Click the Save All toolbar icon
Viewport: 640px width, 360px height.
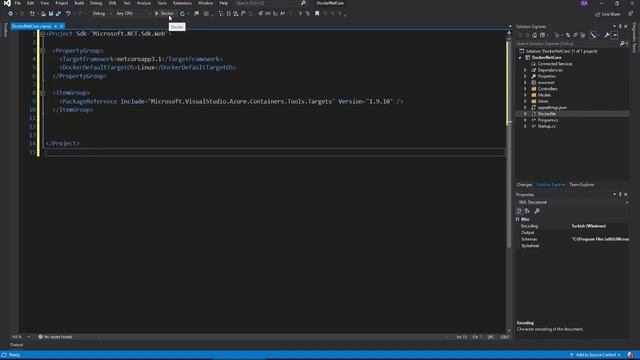[58, 13]
